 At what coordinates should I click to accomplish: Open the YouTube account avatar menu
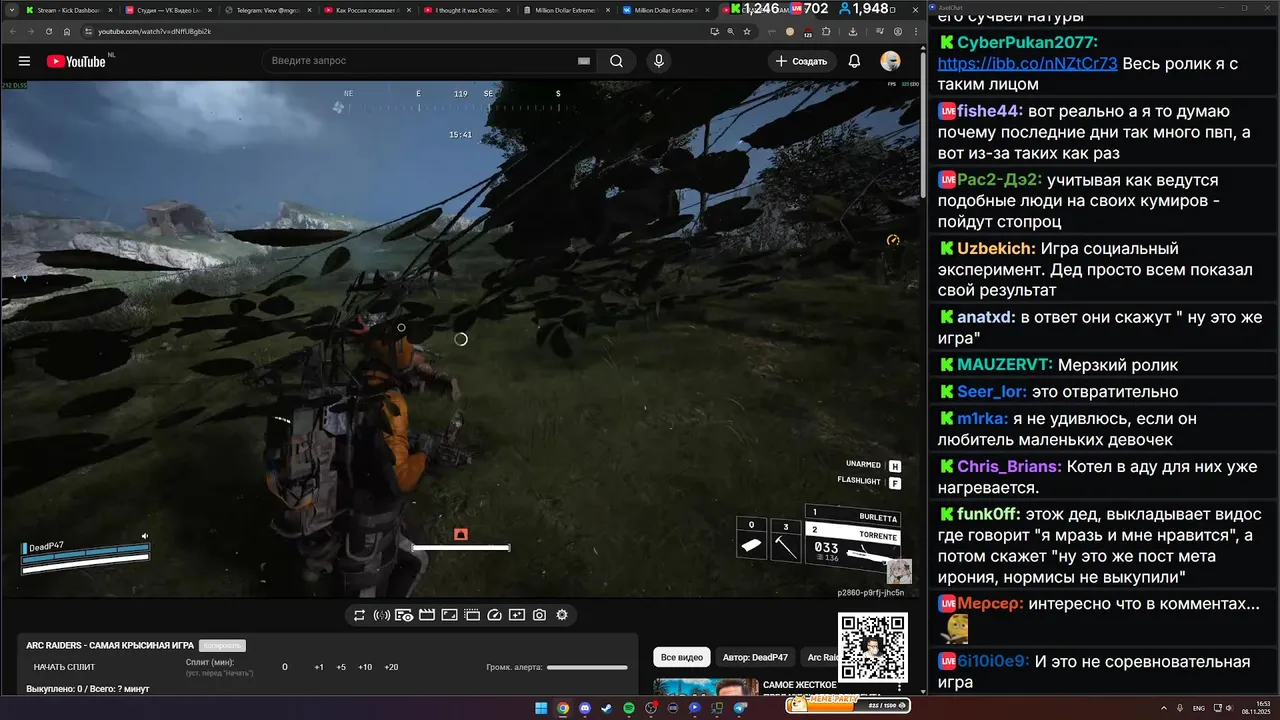890,61
